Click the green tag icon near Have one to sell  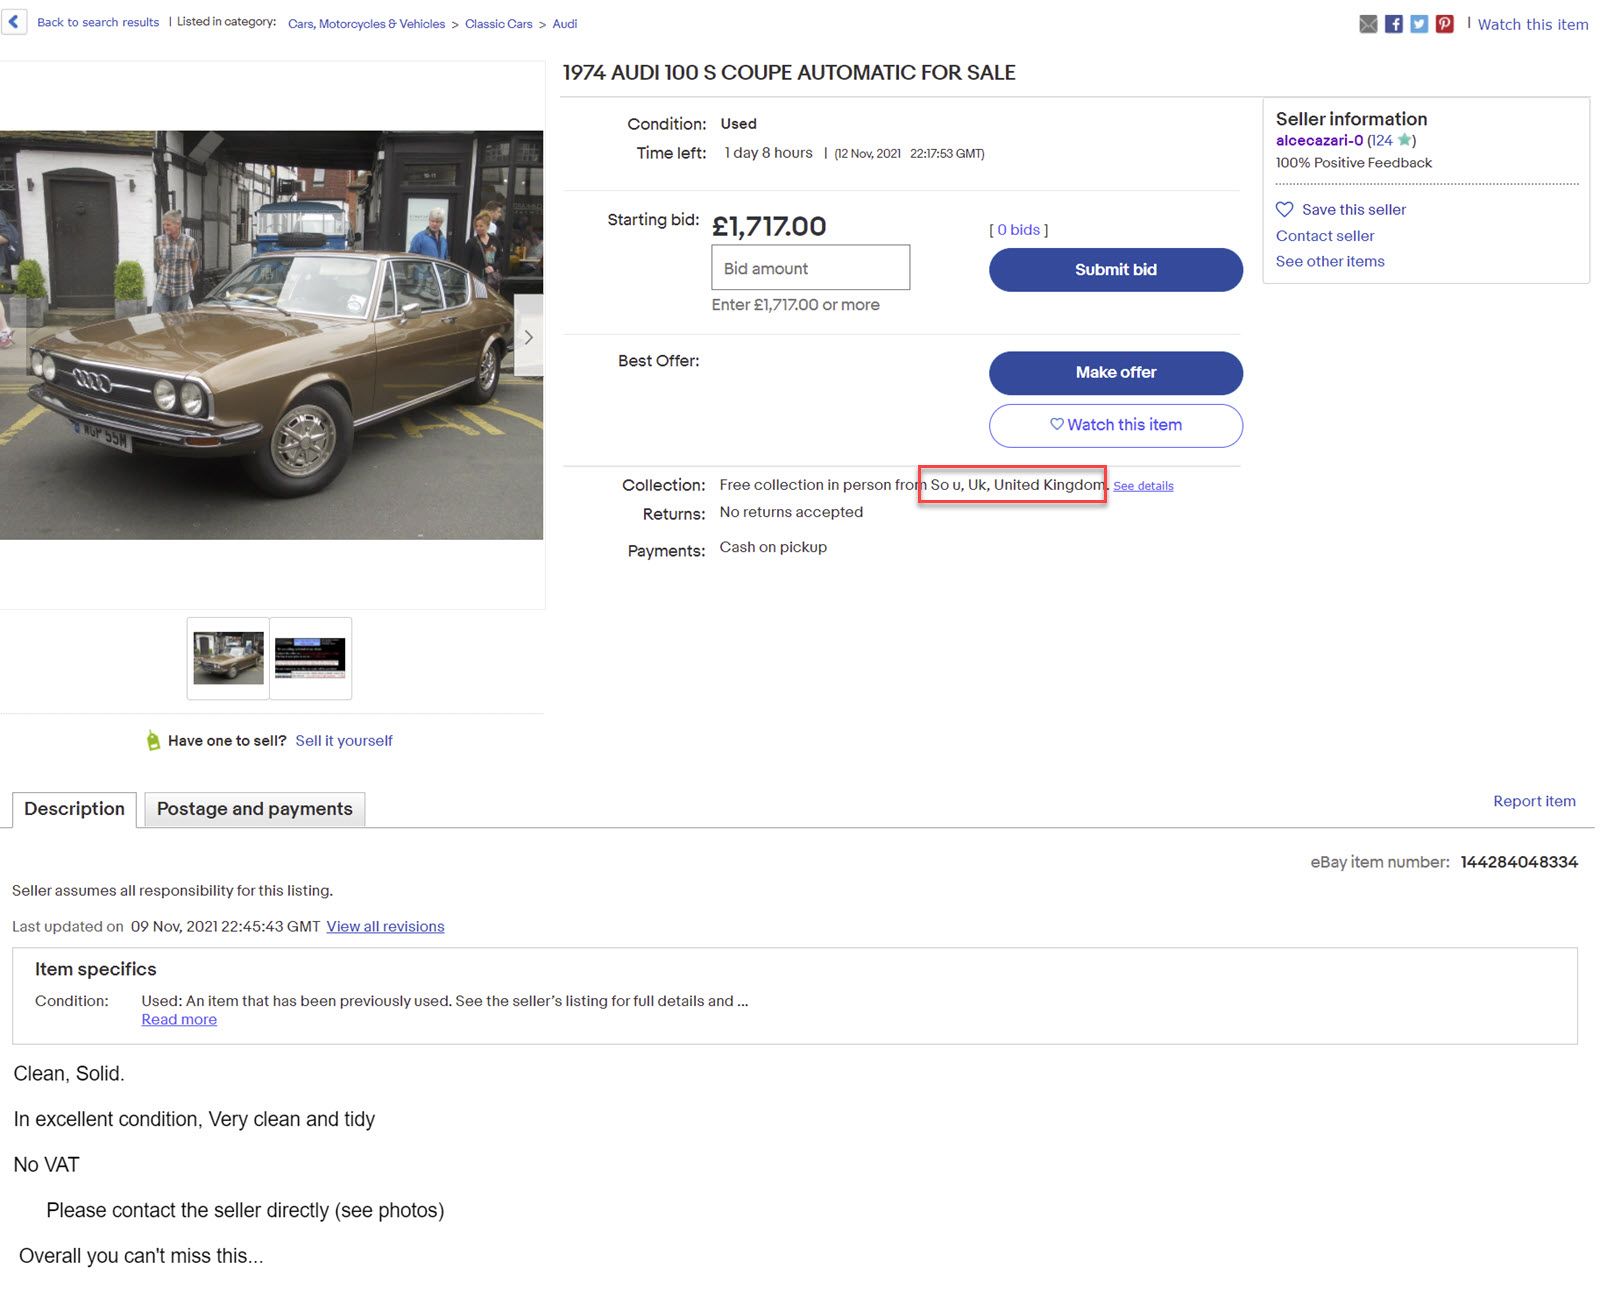tap(153, 740)
